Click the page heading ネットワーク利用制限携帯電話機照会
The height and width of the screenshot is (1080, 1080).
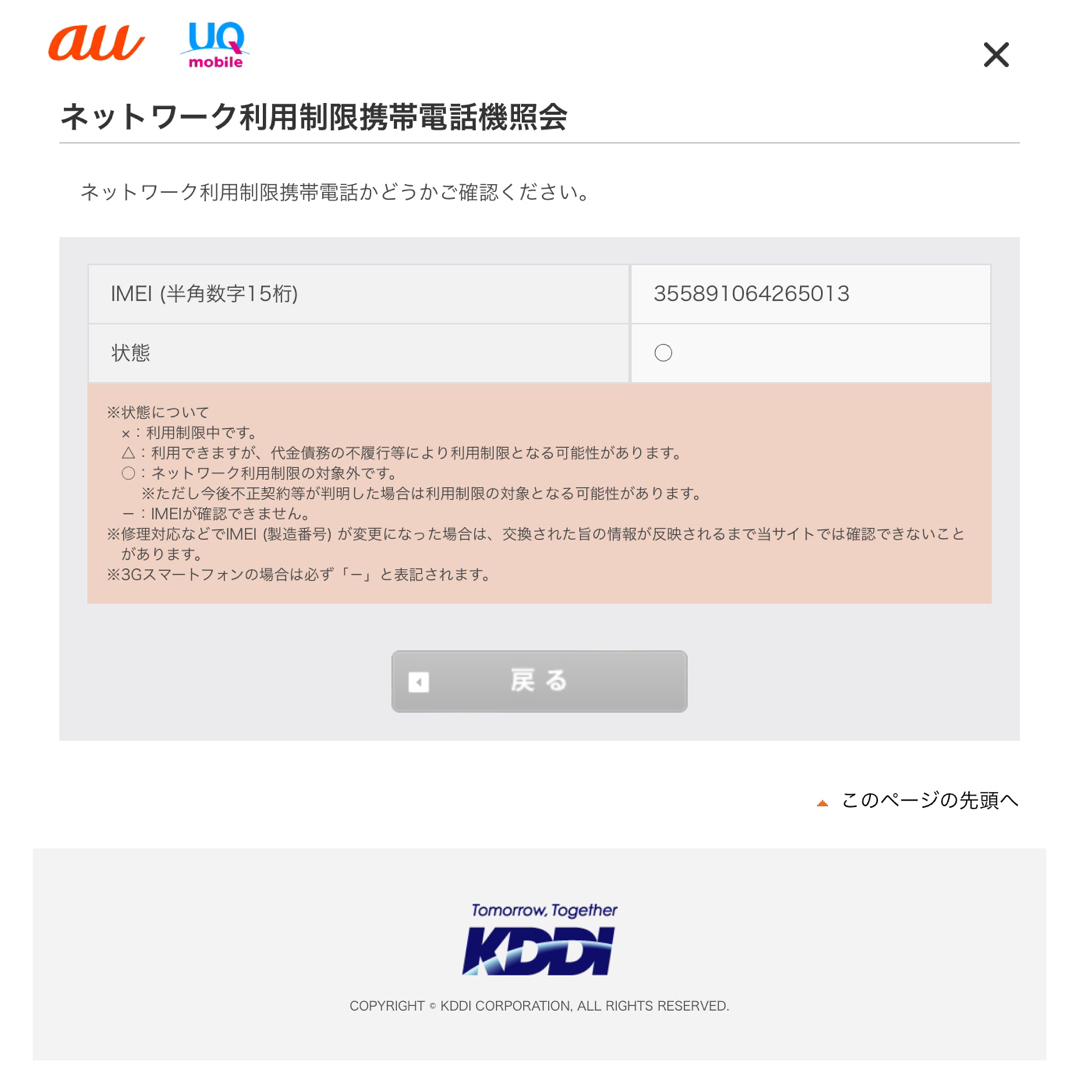[314, 116]
